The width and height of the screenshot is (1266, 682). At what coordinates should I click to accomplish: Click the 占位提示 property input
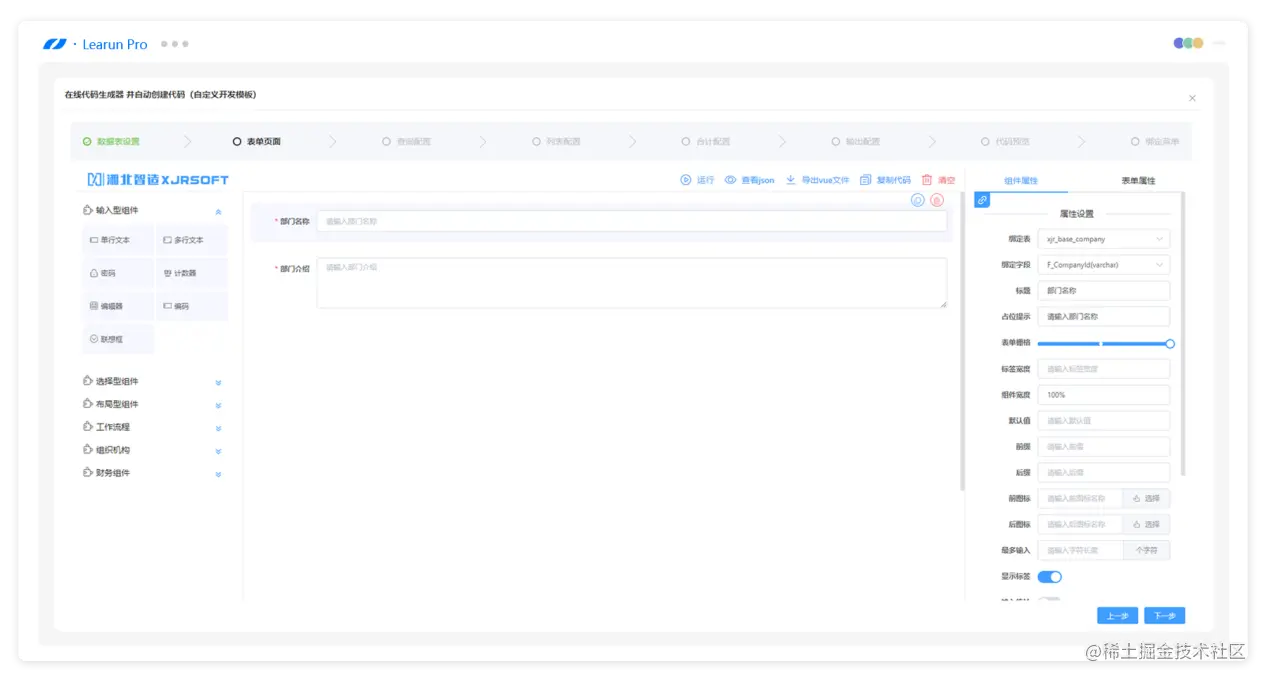(1103, 317)
